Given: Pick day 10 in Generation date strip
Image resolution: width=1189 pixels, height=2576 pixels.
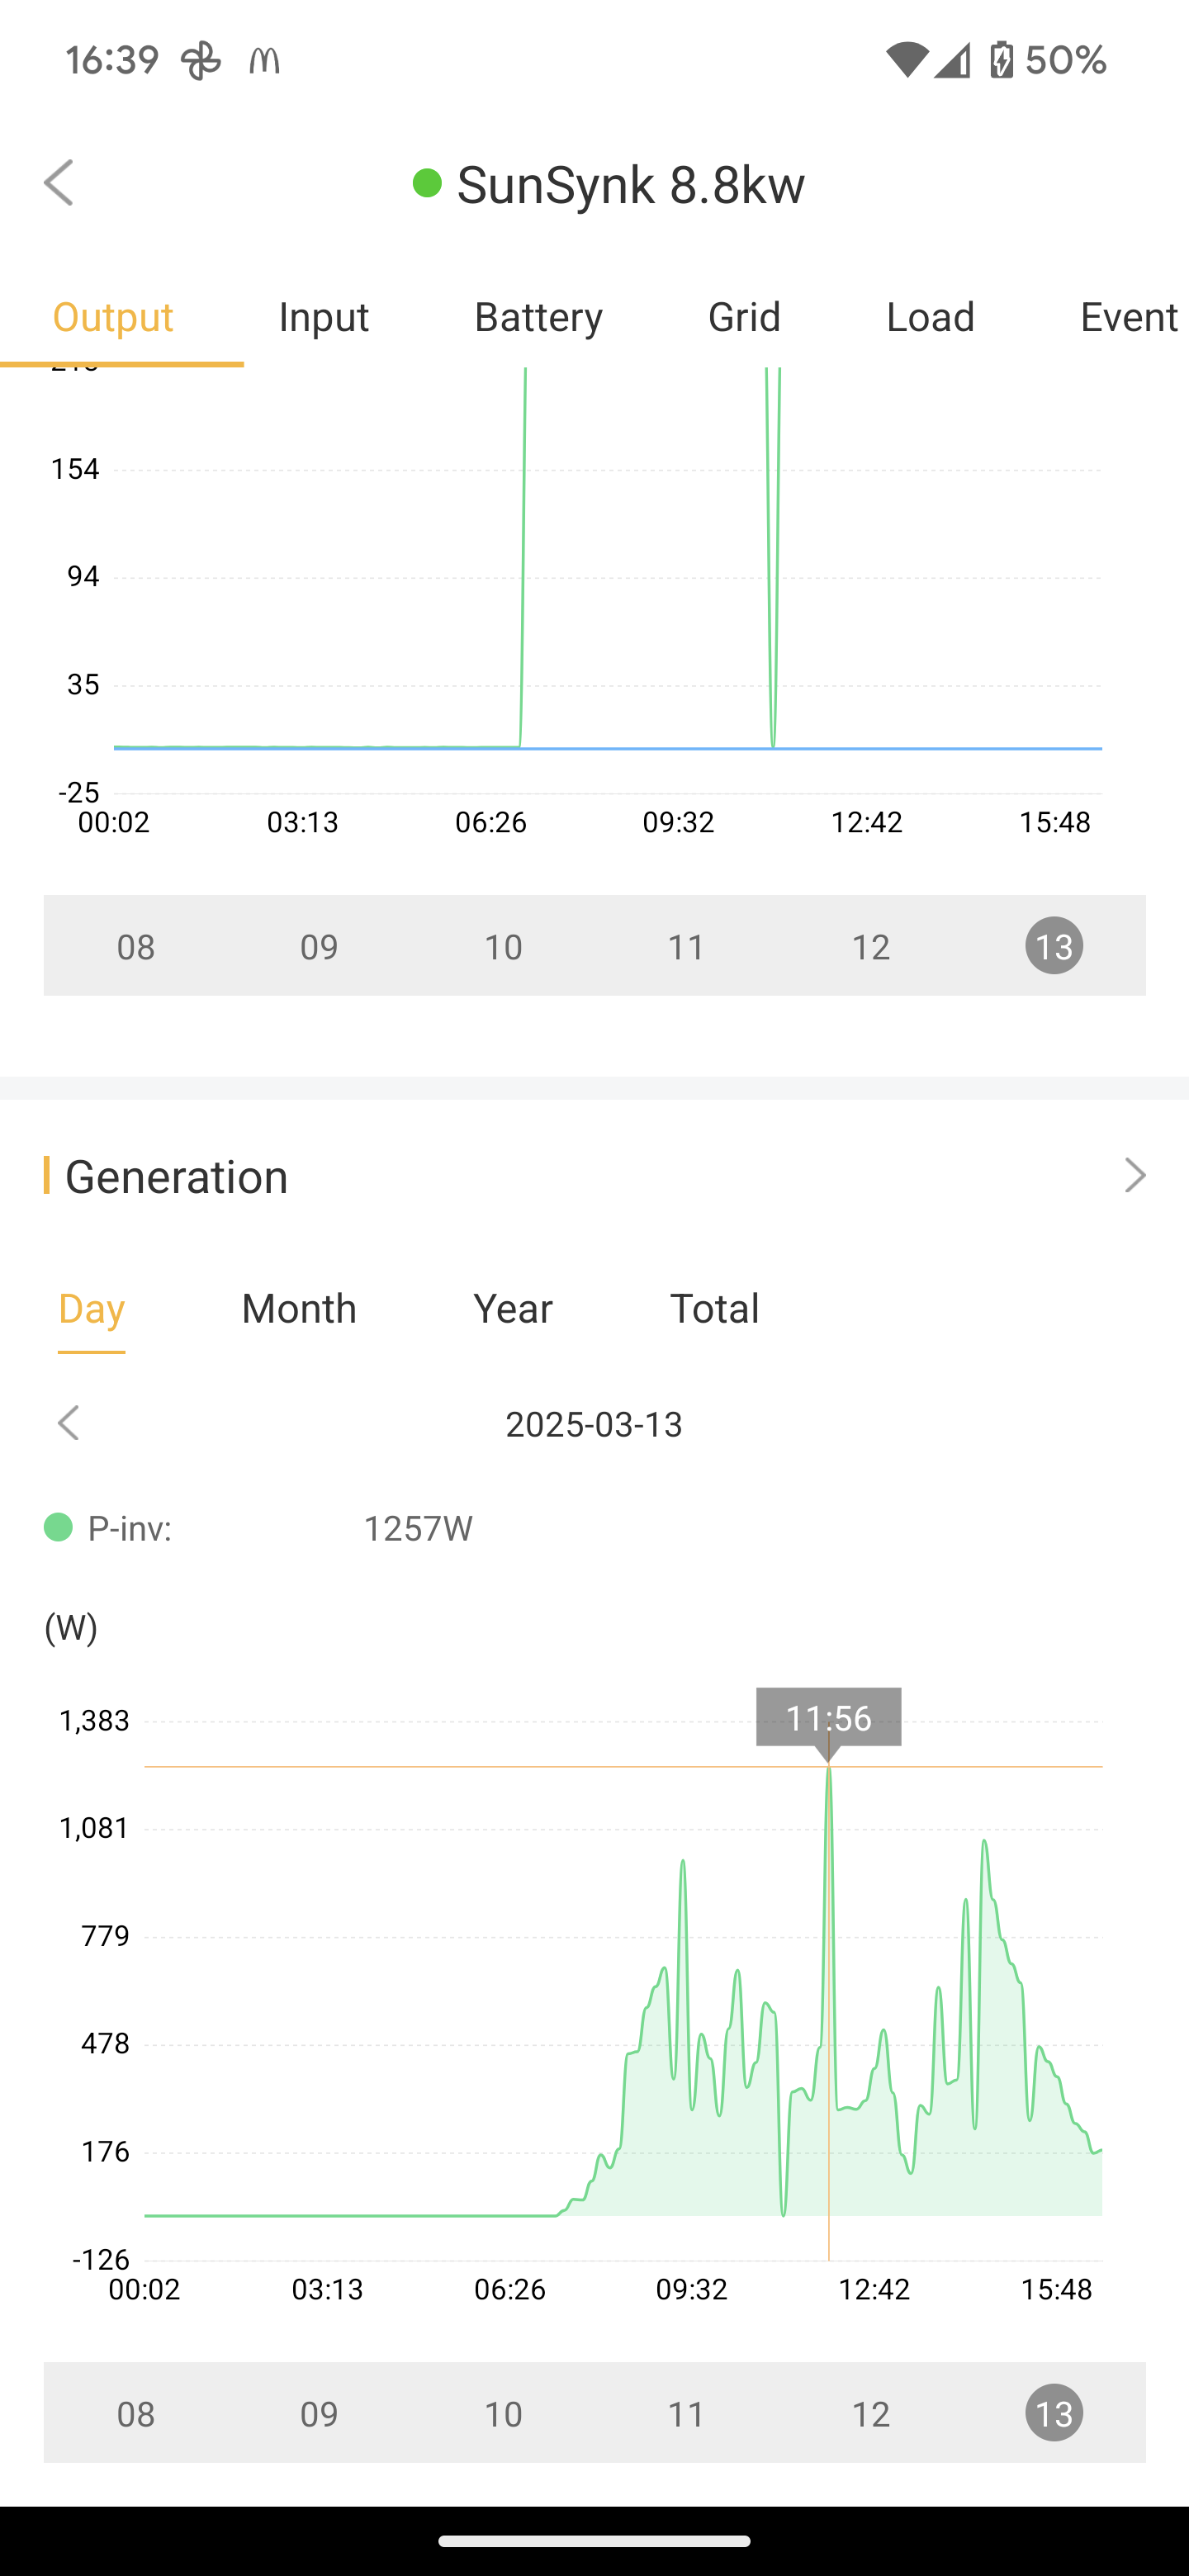Looking at the screenshot, I should [503, 2413].
